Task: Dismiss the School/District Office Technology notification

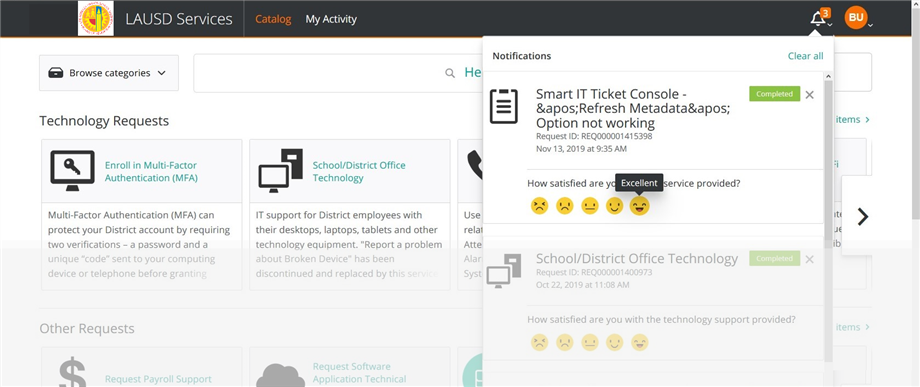Action: (810, 259)
